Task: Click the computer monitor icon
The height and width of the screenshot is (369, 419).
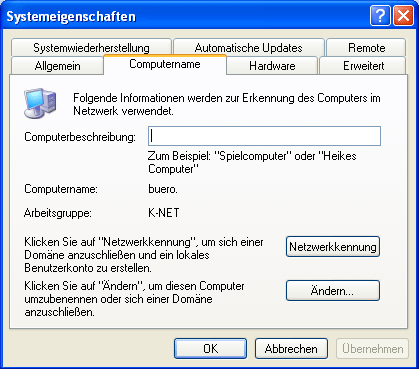Action: [x=40, y=103]
